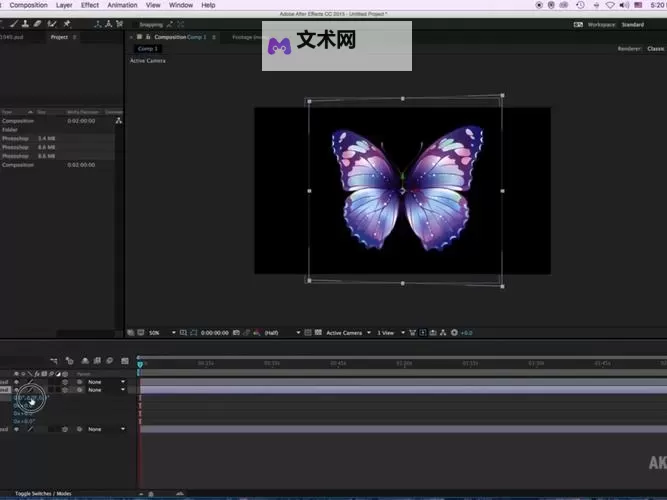Toggle the Transparency Grid button
667x500 pixels.
318,333
